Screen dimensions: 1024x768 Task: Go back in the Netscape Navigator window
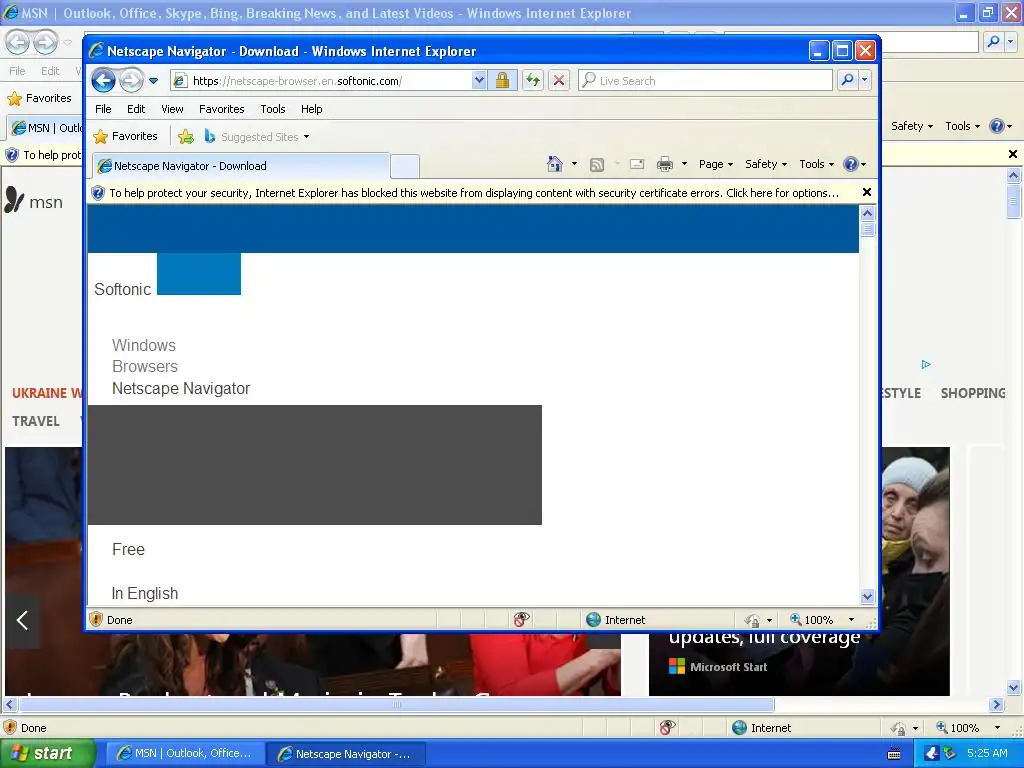coord(104,80)
